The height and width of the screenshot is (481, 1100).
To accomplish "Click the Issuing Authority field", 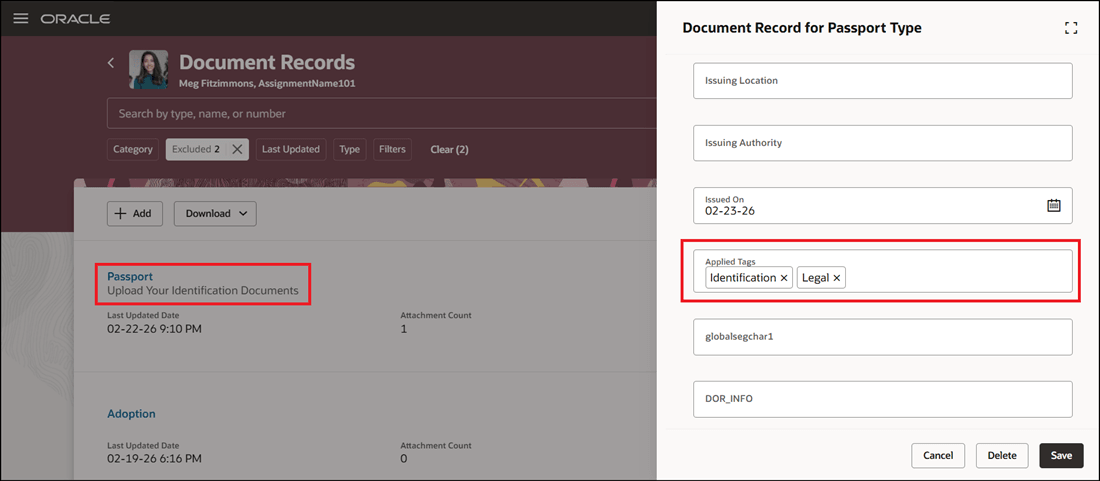I will point(883,143).
